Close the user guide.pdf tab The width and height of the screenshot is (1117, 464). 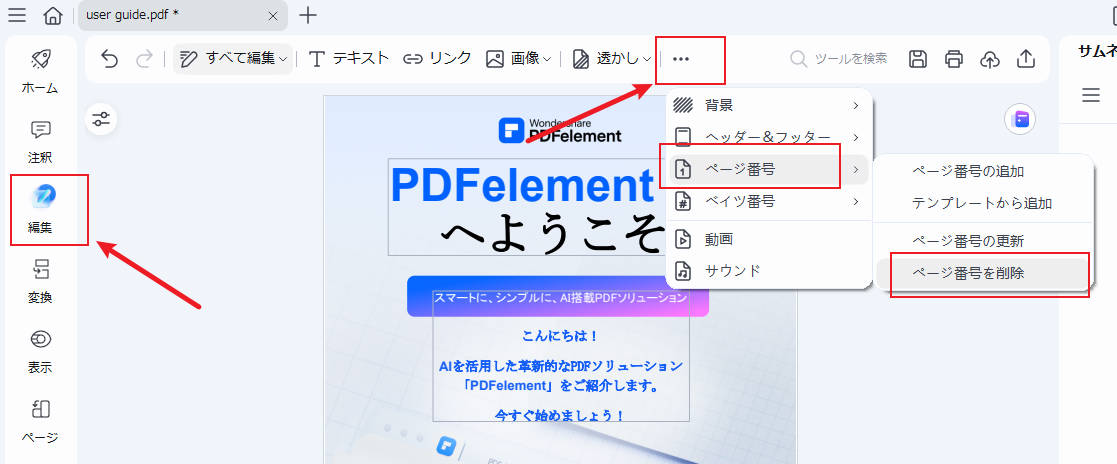pos(273,16)
